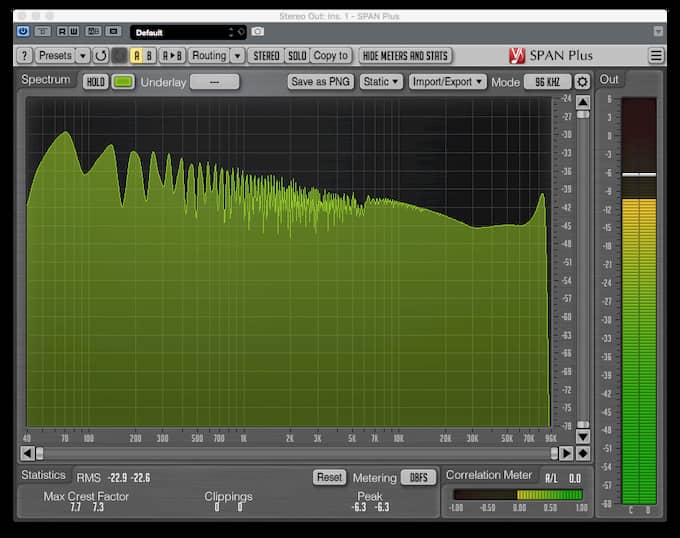Click the RMS value -22.9

(x=118, y=478)
